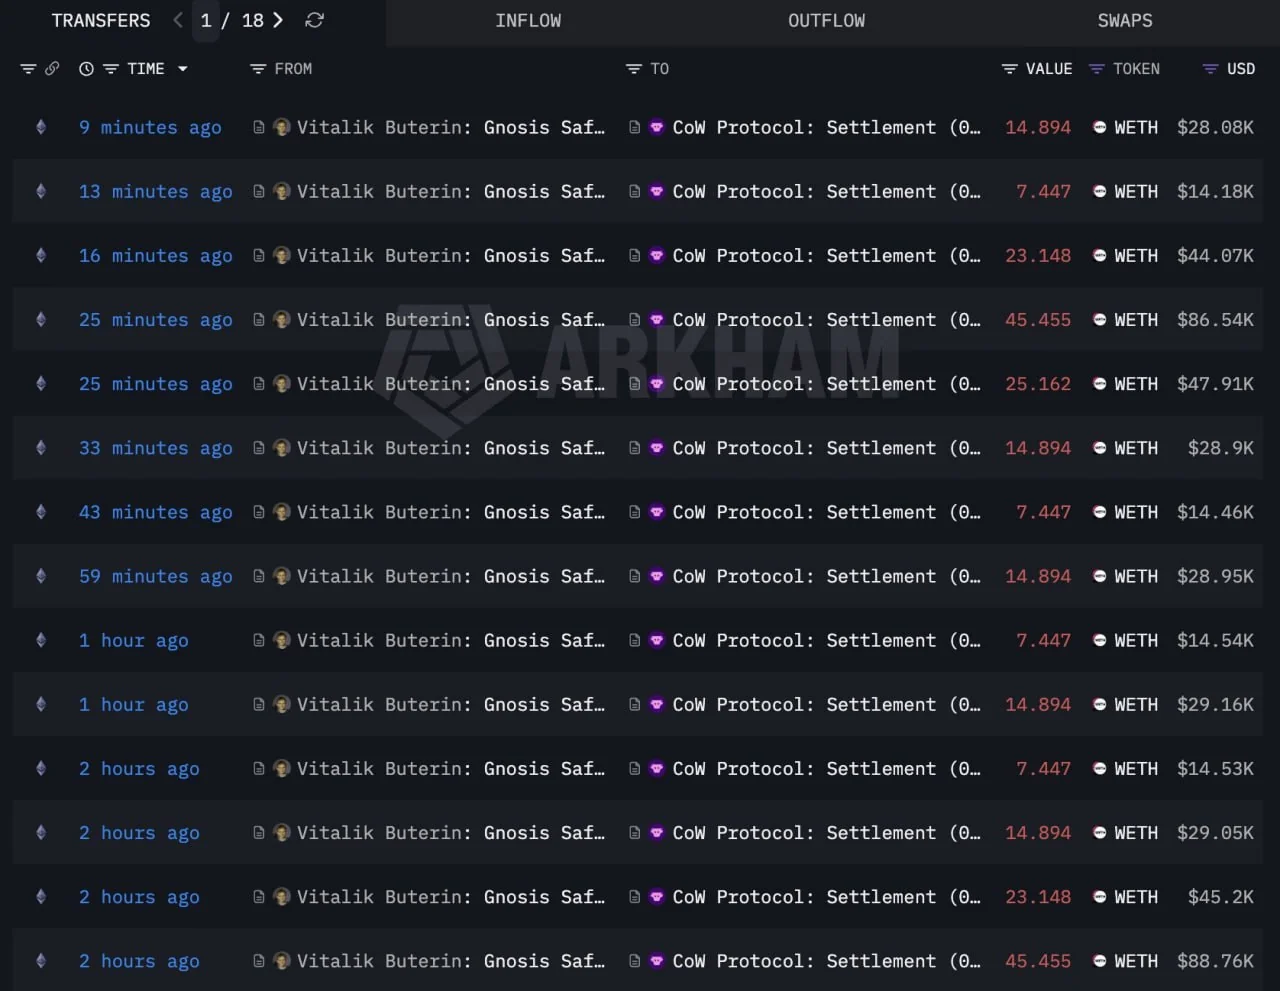Click the refresh transfers icon

pos(314,20)
